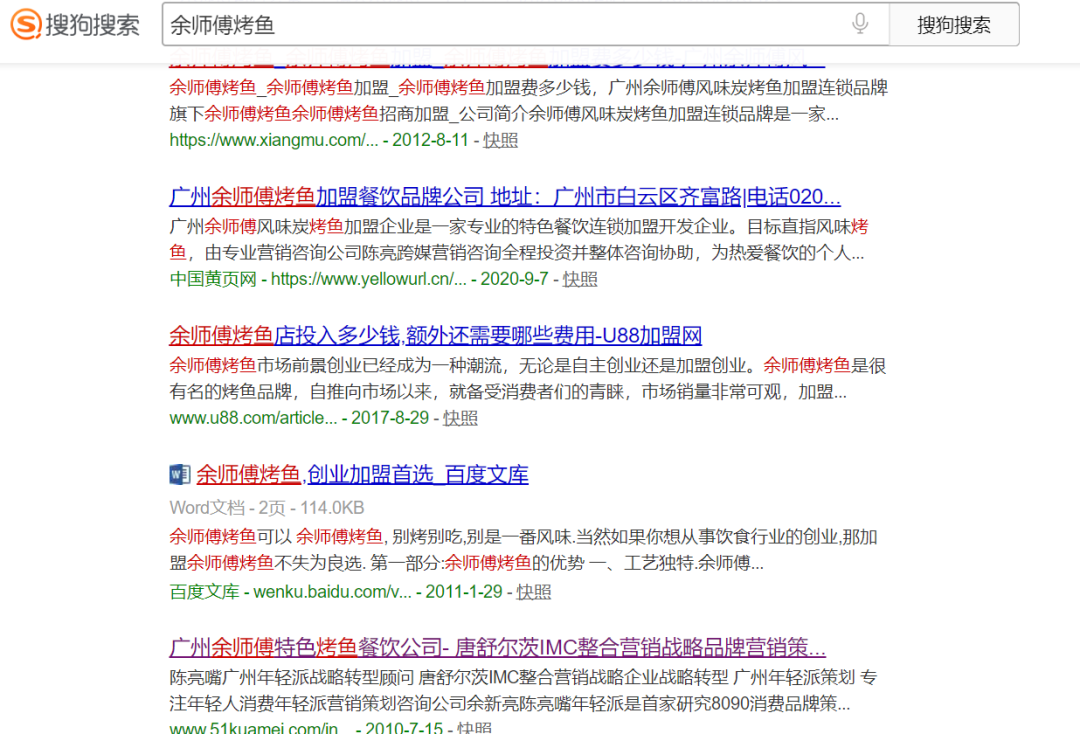Click the 中国黄页网 source label

coord(213,279)
